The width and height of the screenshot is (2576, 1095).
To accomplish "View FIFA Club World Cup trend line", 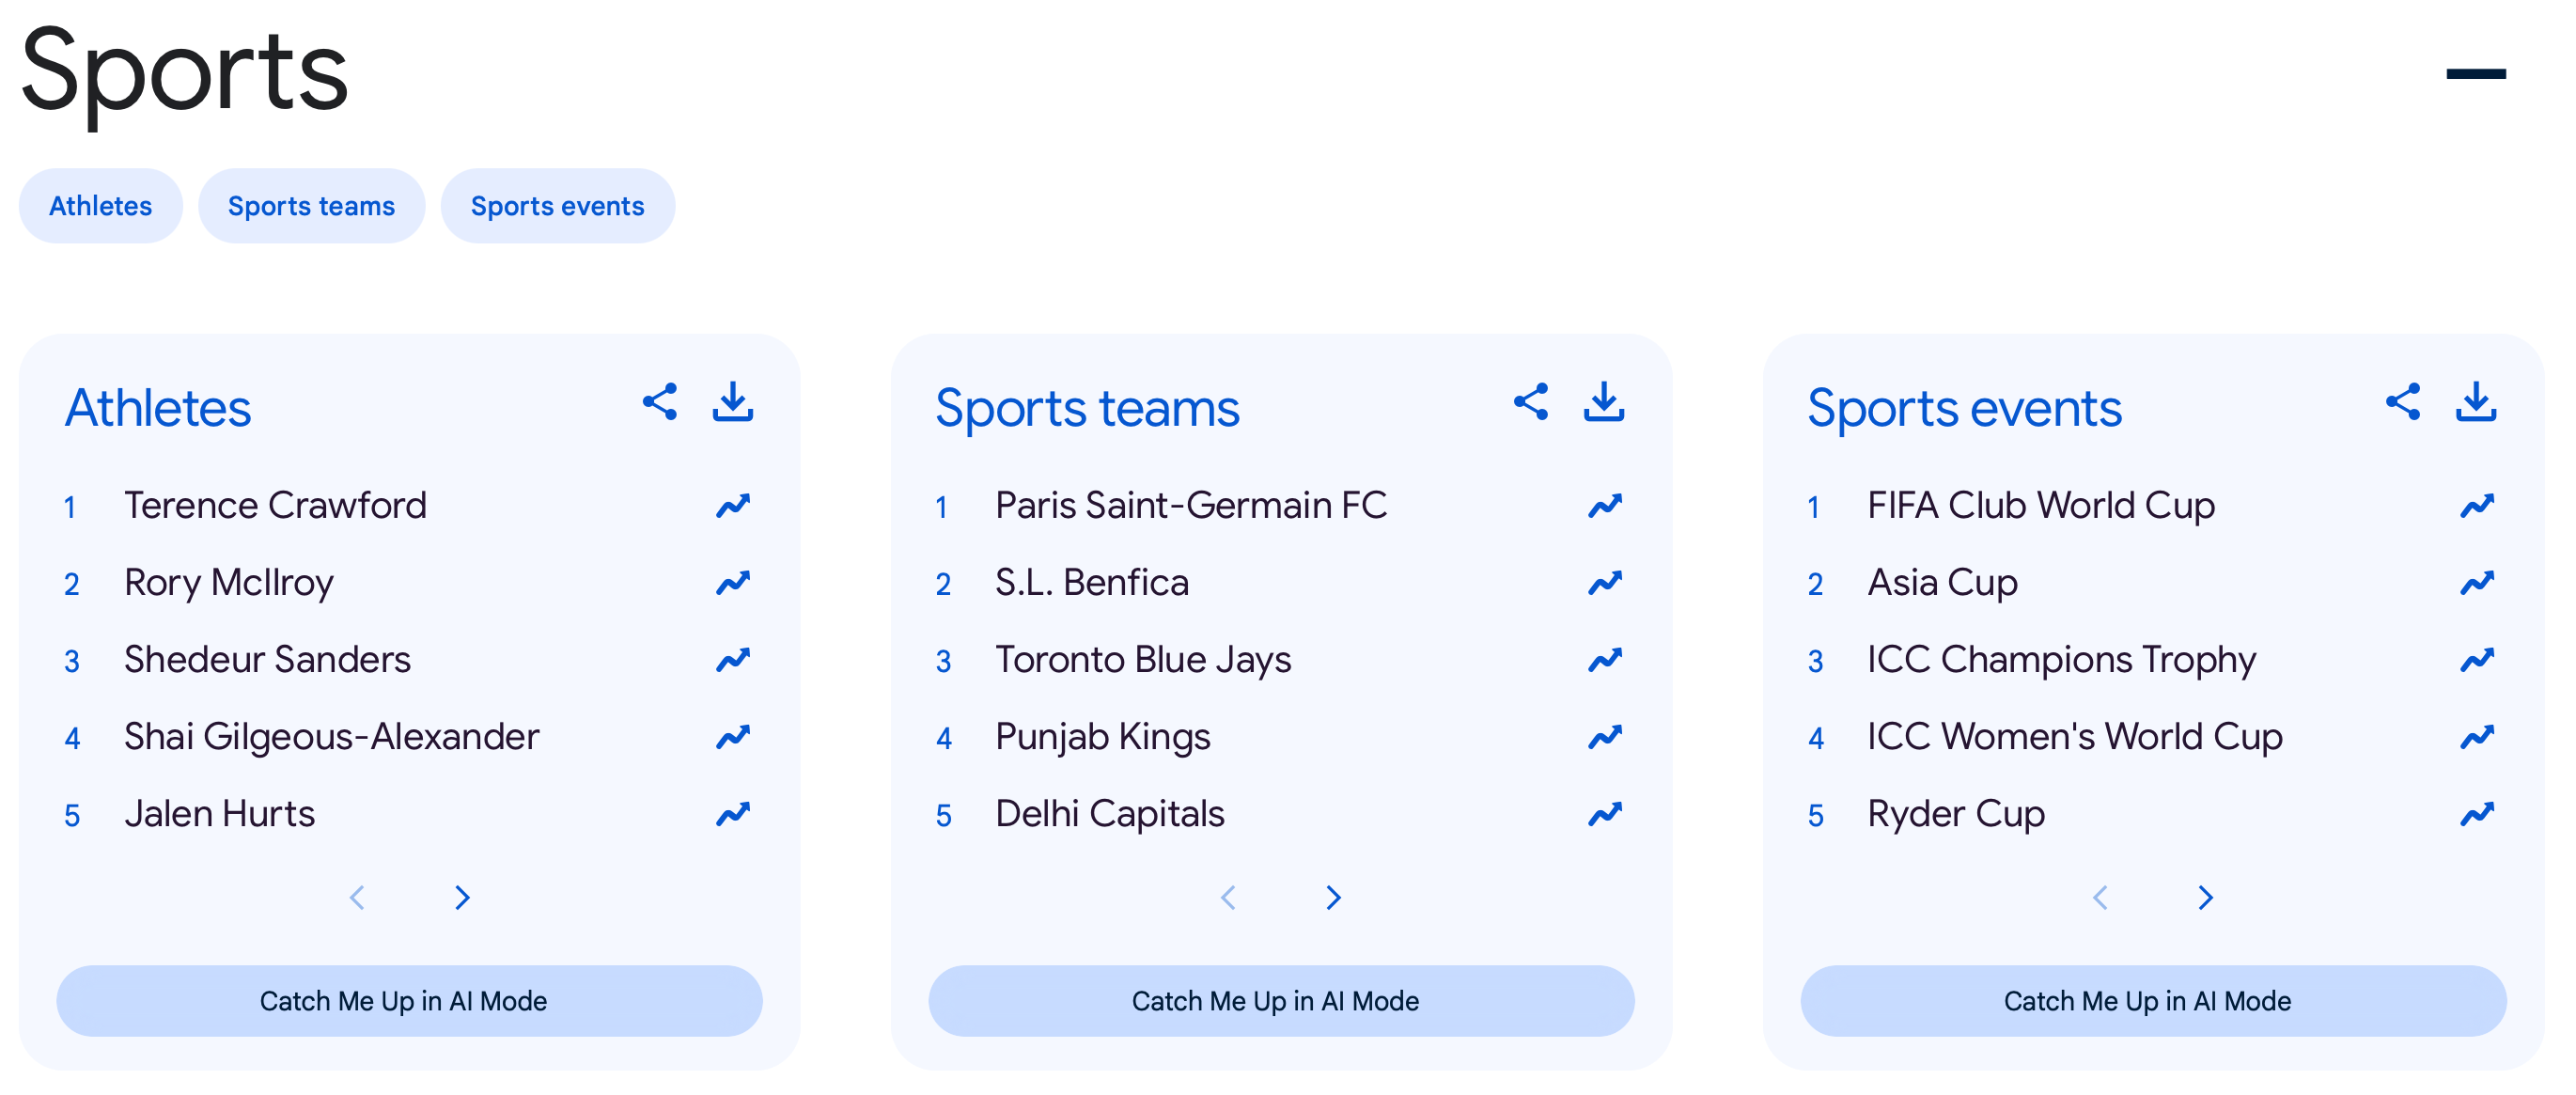I will click(2477, 505).
